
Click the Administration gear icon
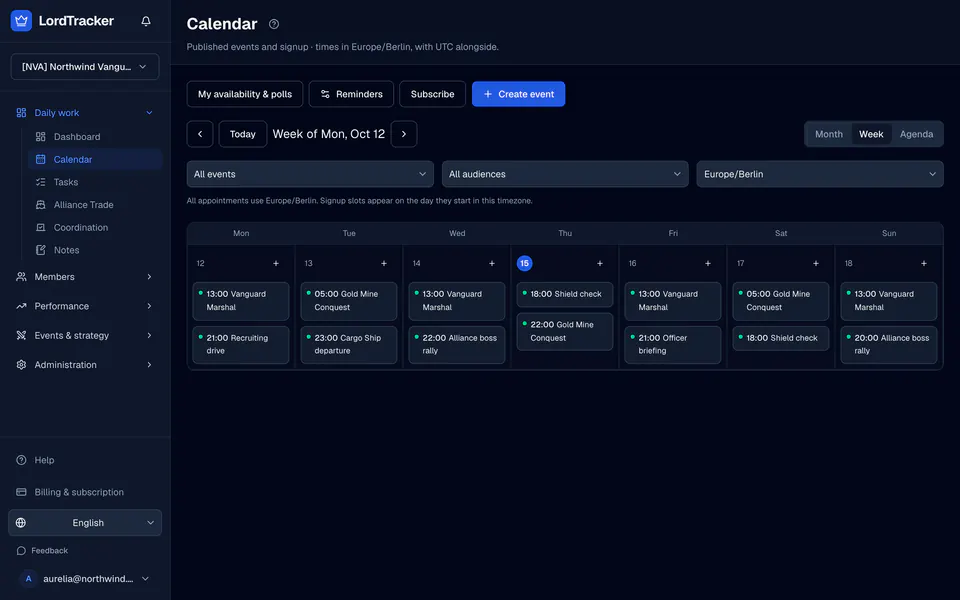point(21,365)
